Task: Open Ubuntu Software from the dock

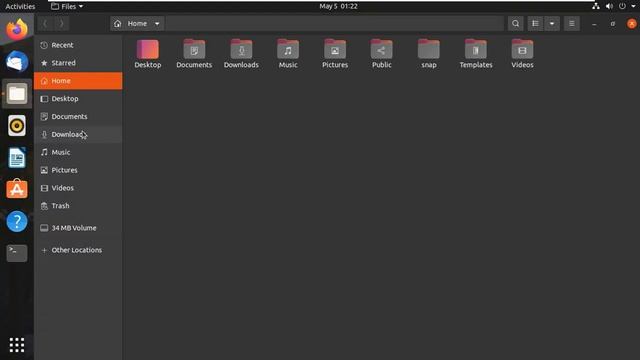Action: coord(17,189)
